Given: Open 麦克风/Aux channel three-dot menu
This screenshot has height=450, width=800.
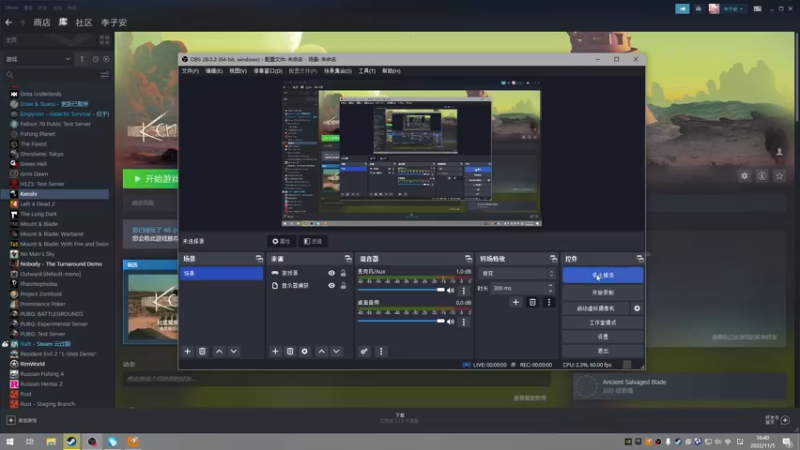Looking at the screenshot, I should click(x=463, y=290).
